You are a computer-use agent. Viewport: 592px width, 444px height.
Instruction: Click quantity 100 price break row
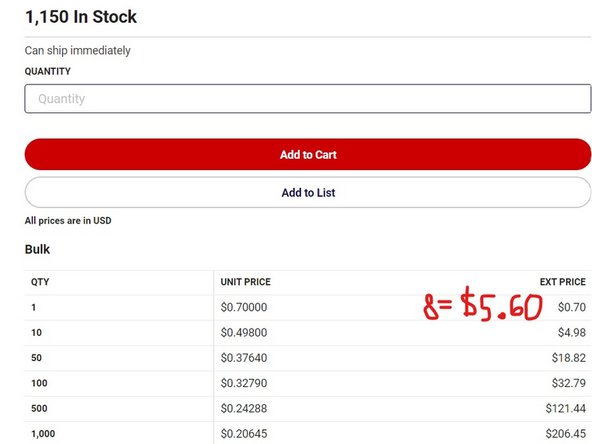(x=308, y=383)
